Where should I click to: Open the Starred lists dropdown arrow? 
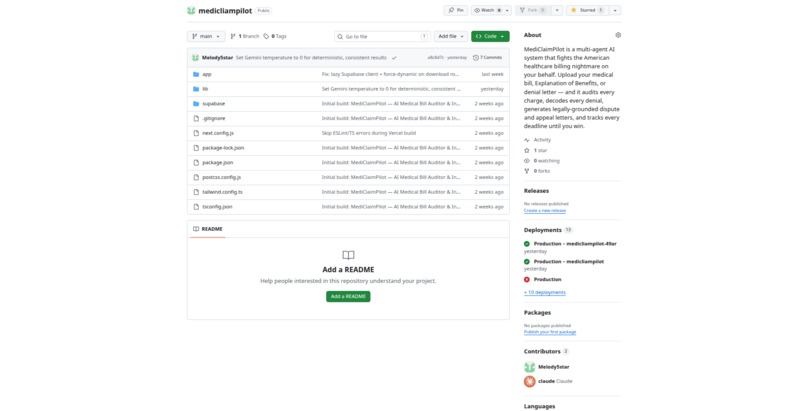coord(615,10)
